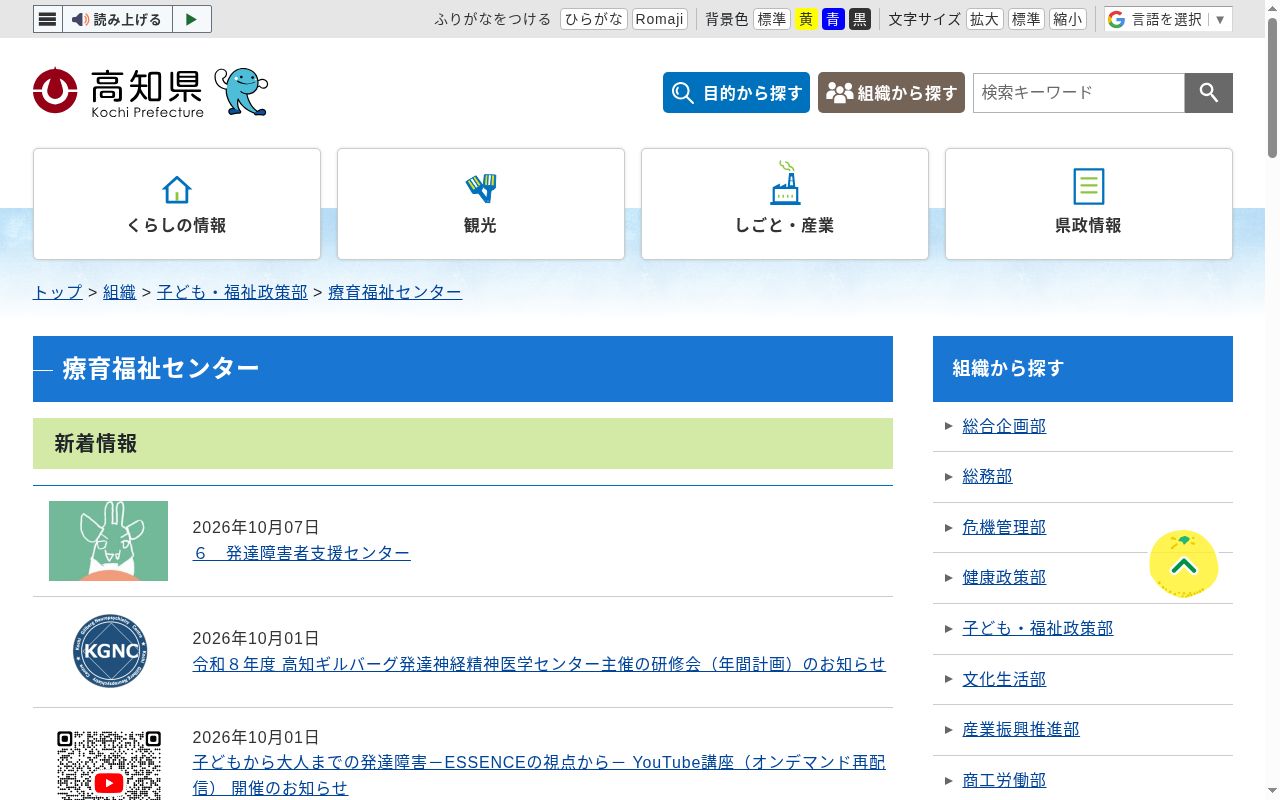Click the KGNC round logo thumbnail
The width and height of the screenshot is (1280, 800).
pyautogui.click(x=110, y=651)
